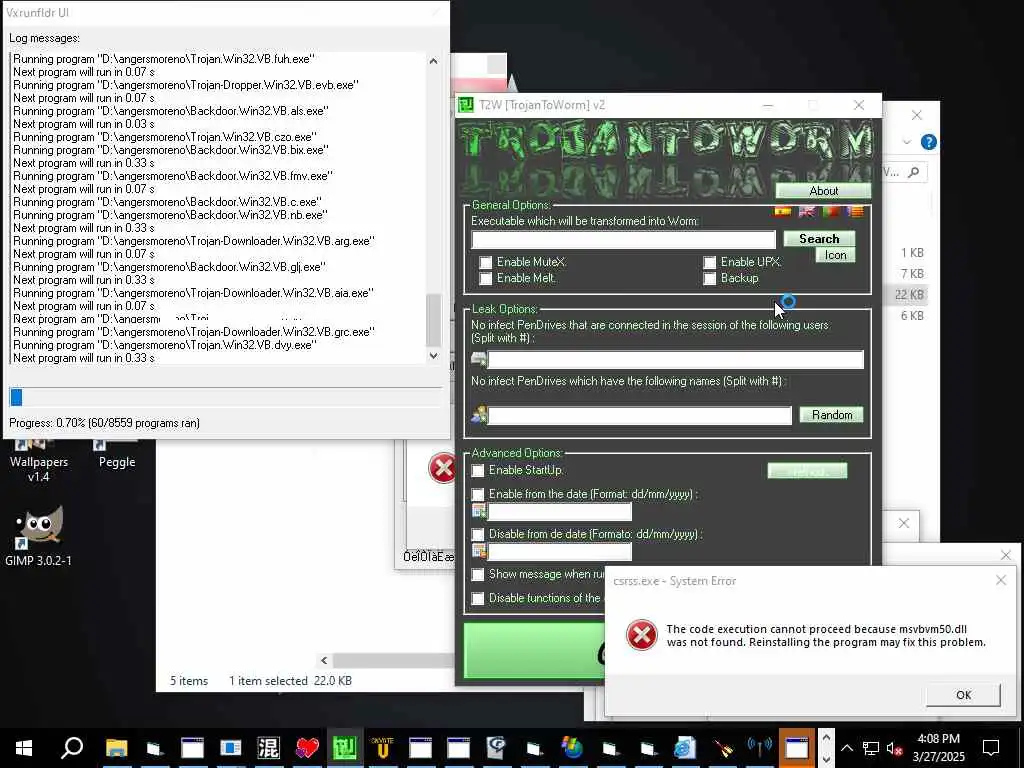
Task: Click the Explorer horizontal scrollbar left arrow
Action: pos(324,660)
